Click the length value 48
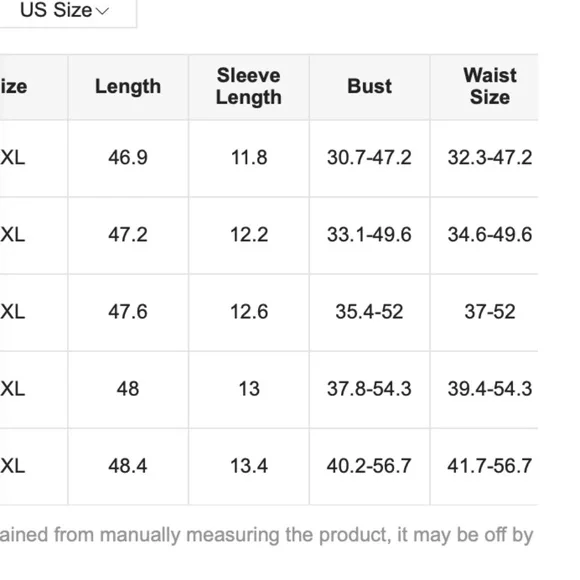 [128, 389]
